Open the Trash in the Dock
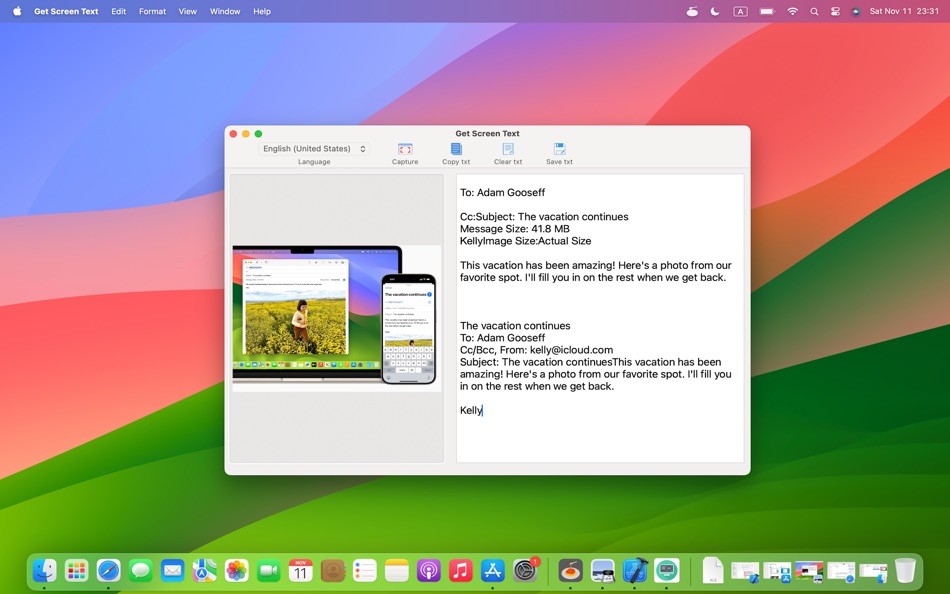The width and height of the screenshot is (950, 594). 905,570
